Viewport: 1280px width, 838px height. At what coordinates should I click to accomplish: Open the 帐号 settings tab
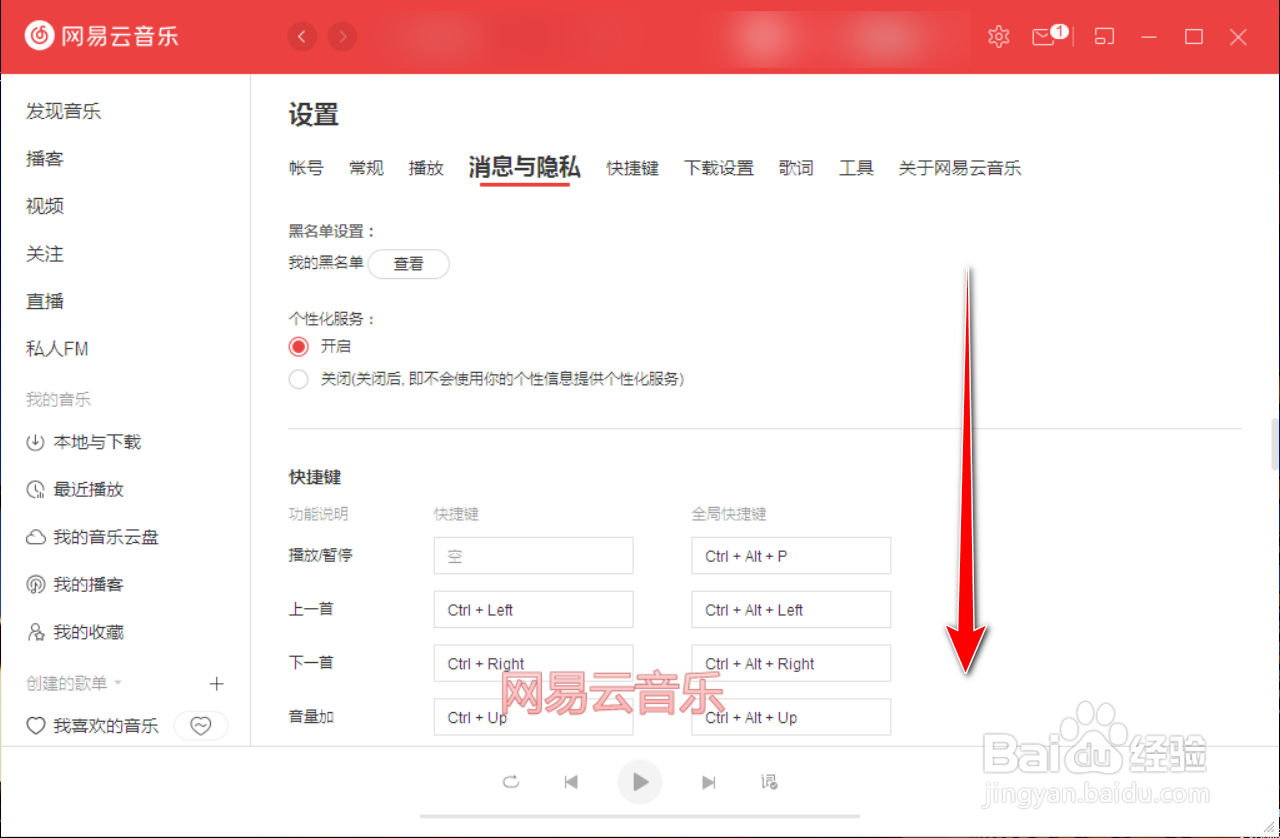306,168
